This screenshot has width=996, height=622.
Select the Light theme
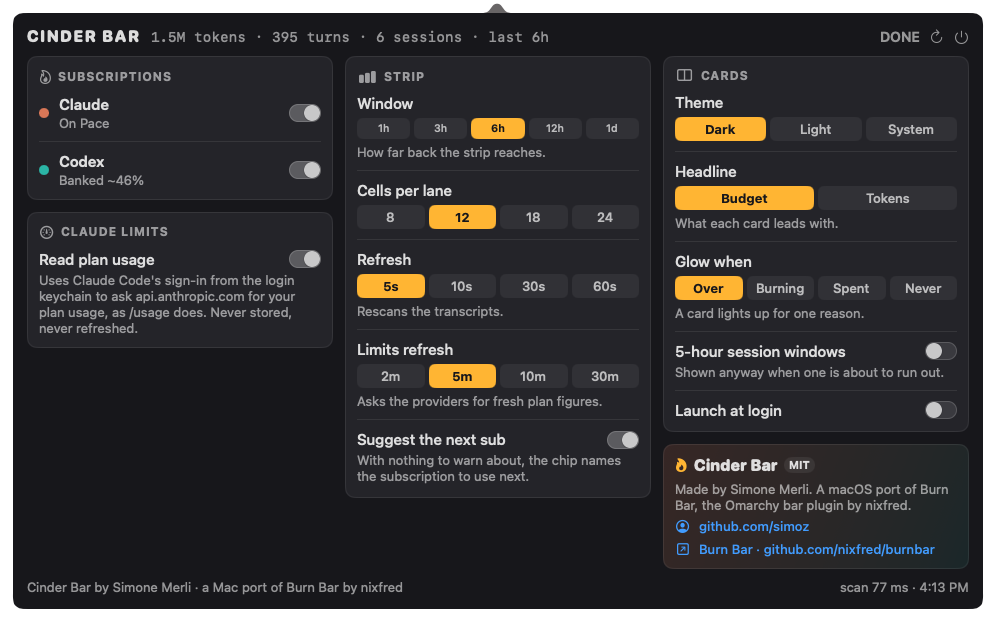tap(816, 129)
